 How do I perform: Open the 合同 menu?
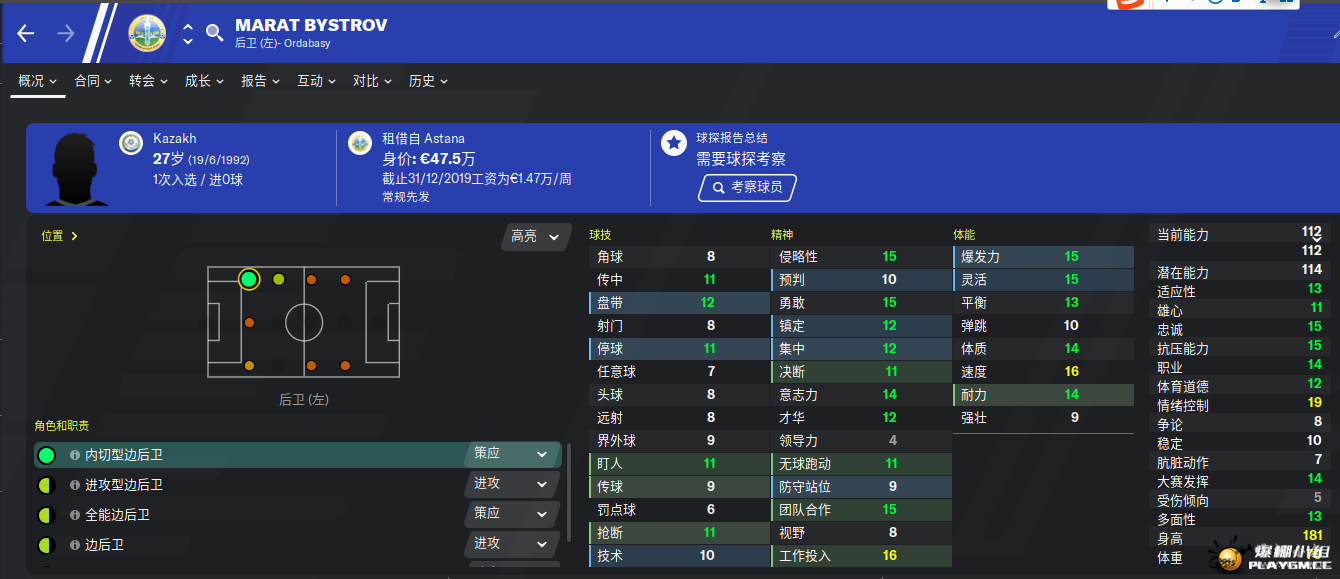pos(93,81)
